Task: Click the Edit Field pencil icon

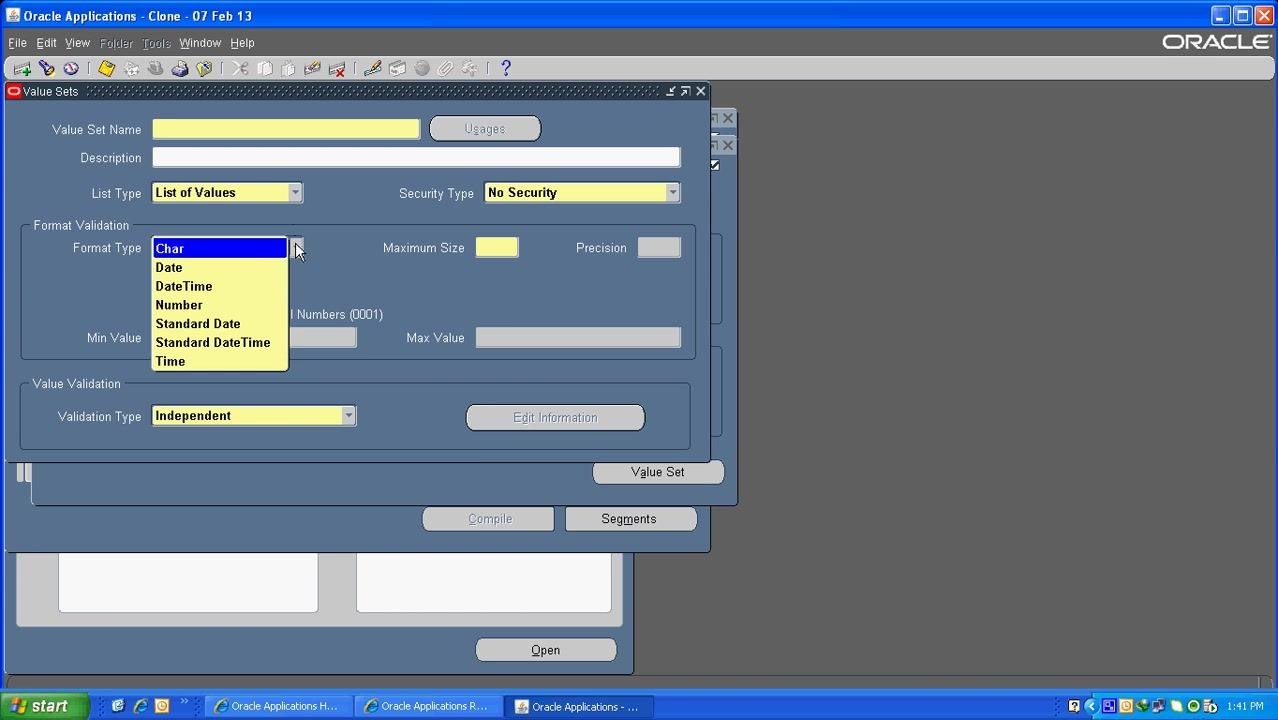Action: tap(373, 69)
